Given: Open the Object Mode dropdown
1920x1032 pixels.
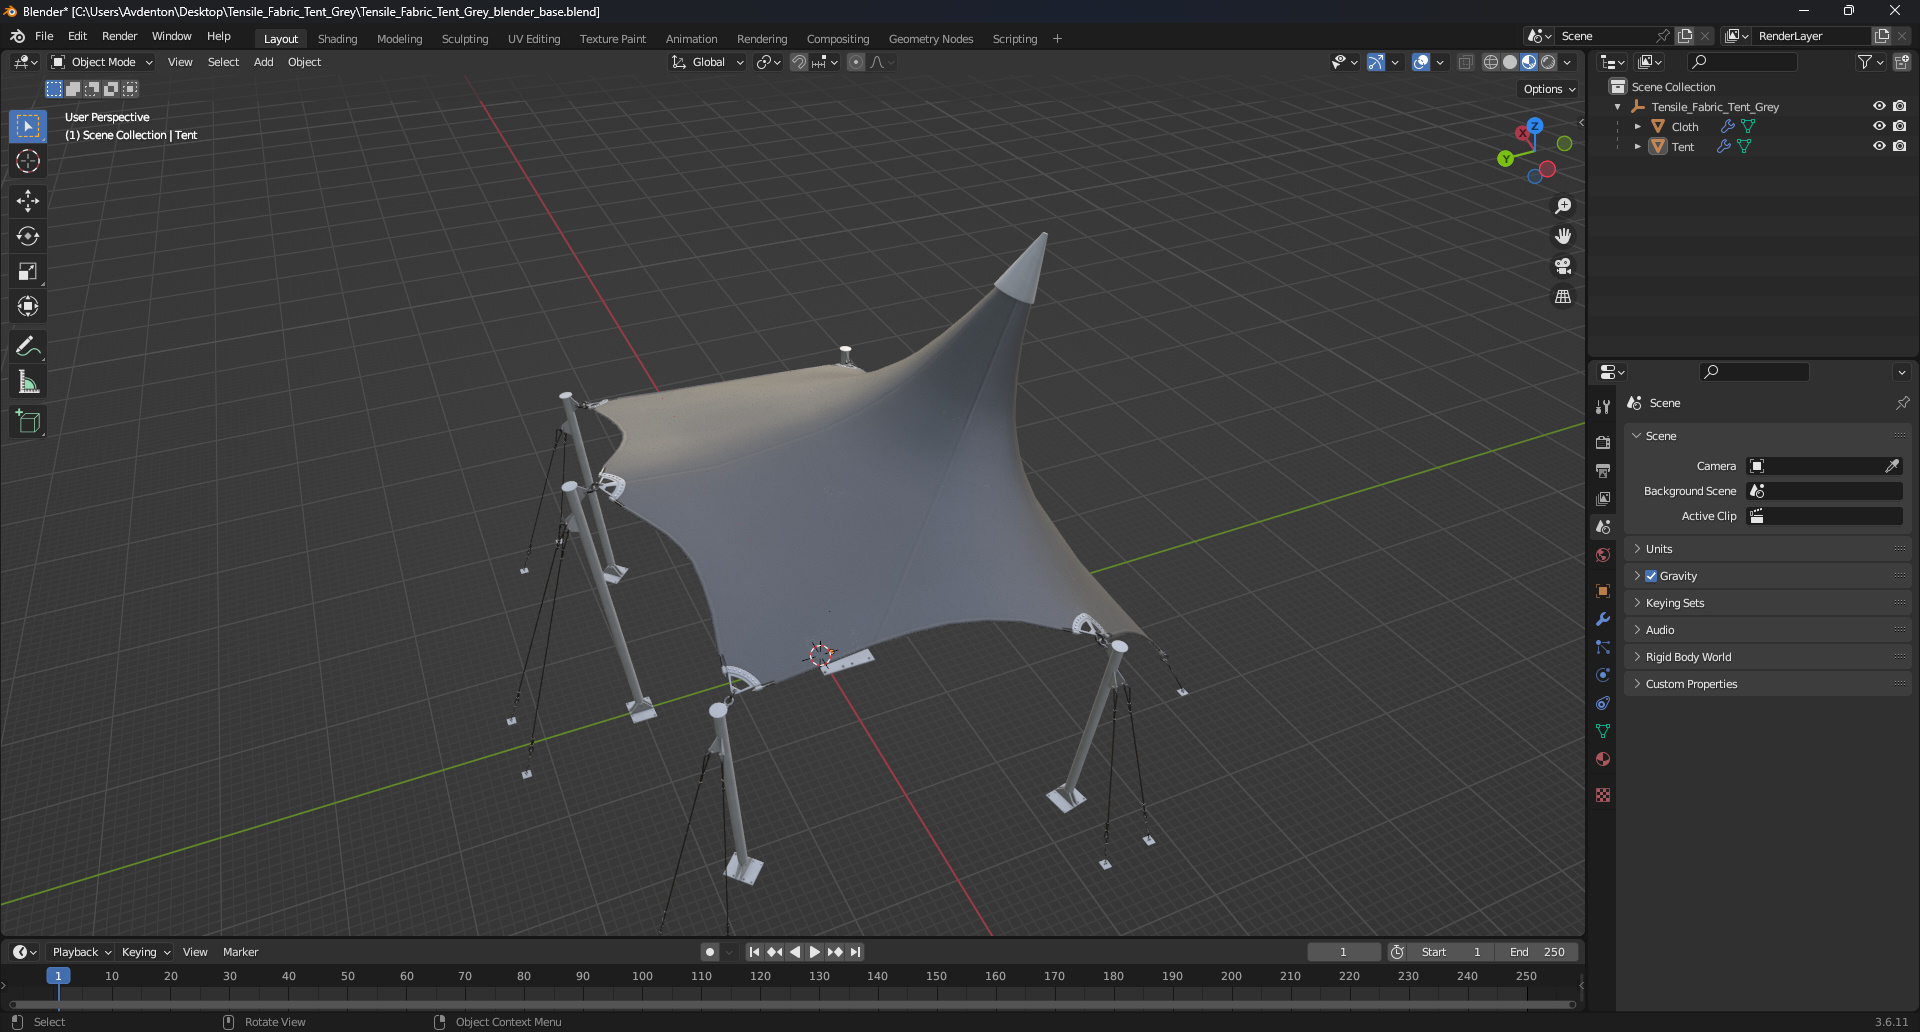Looking at the screenshot, I should click(102, 62).
